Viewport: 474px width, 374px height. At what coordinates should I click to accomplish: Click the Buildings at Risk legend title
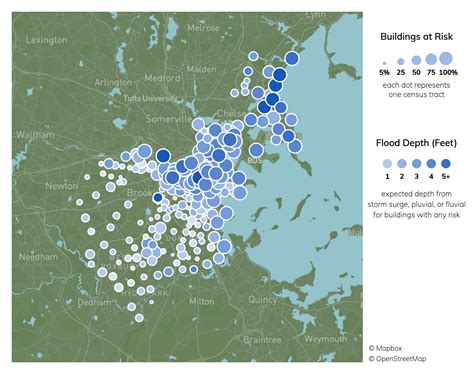pos(416,36)
